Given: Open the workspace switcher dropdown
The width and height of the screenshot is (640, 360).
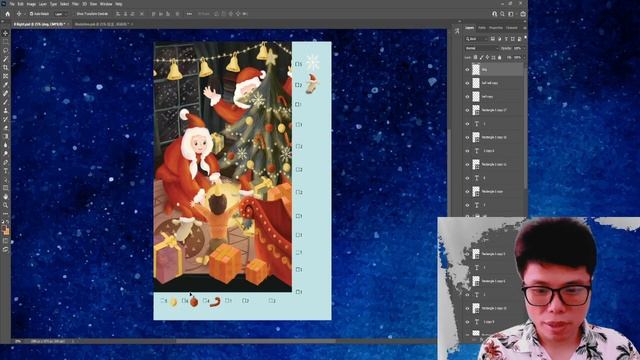Looking at the screenshot, I should pyautogui.click(x=512, y=14).
